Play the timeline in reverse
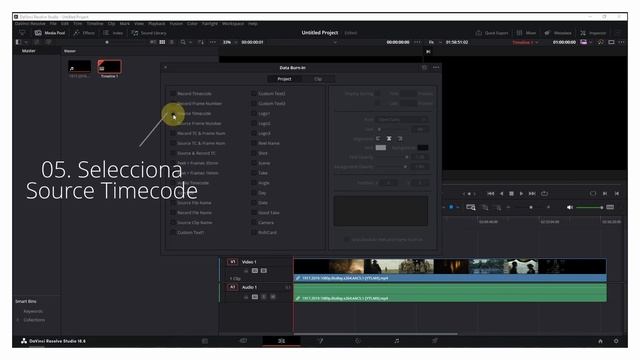The width and height of the screenshot is (640, 360). pyautogui.click(x=502, y=193)
